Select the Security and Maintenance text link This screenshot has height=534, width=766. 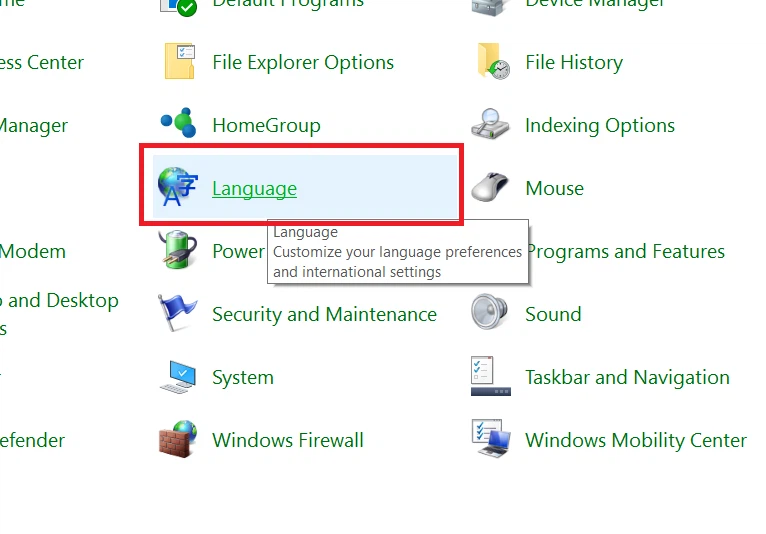(x=324, y=314)
